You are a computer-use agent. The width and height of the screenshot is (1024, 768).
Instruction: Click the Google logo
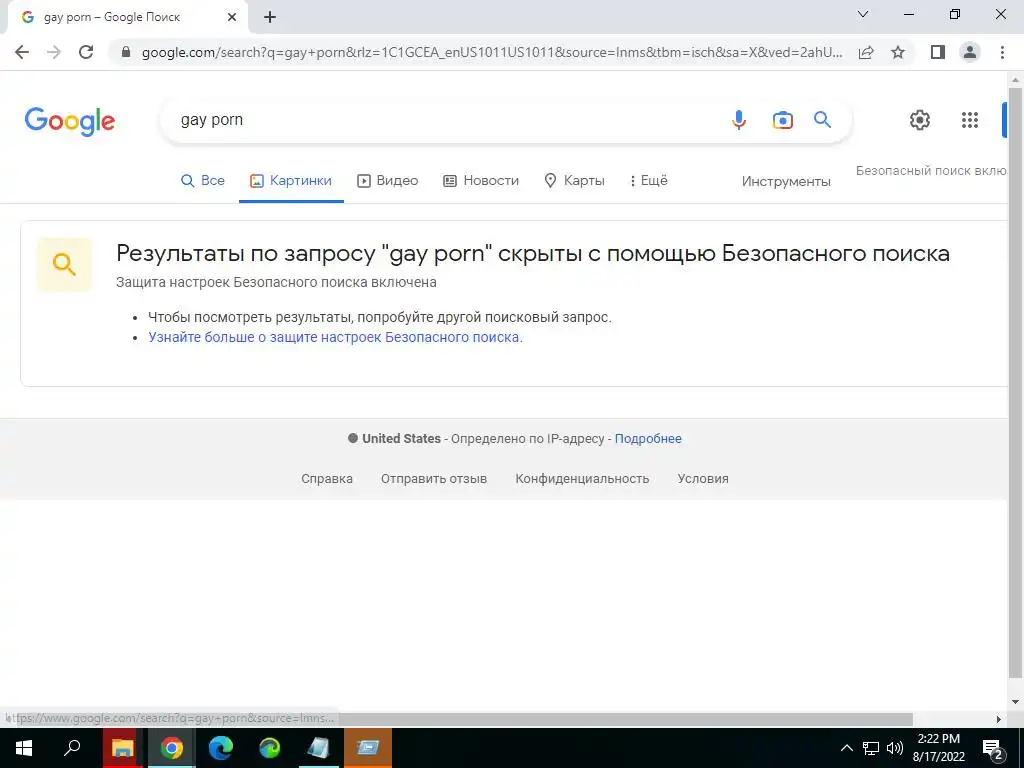(x=70, y=121)
